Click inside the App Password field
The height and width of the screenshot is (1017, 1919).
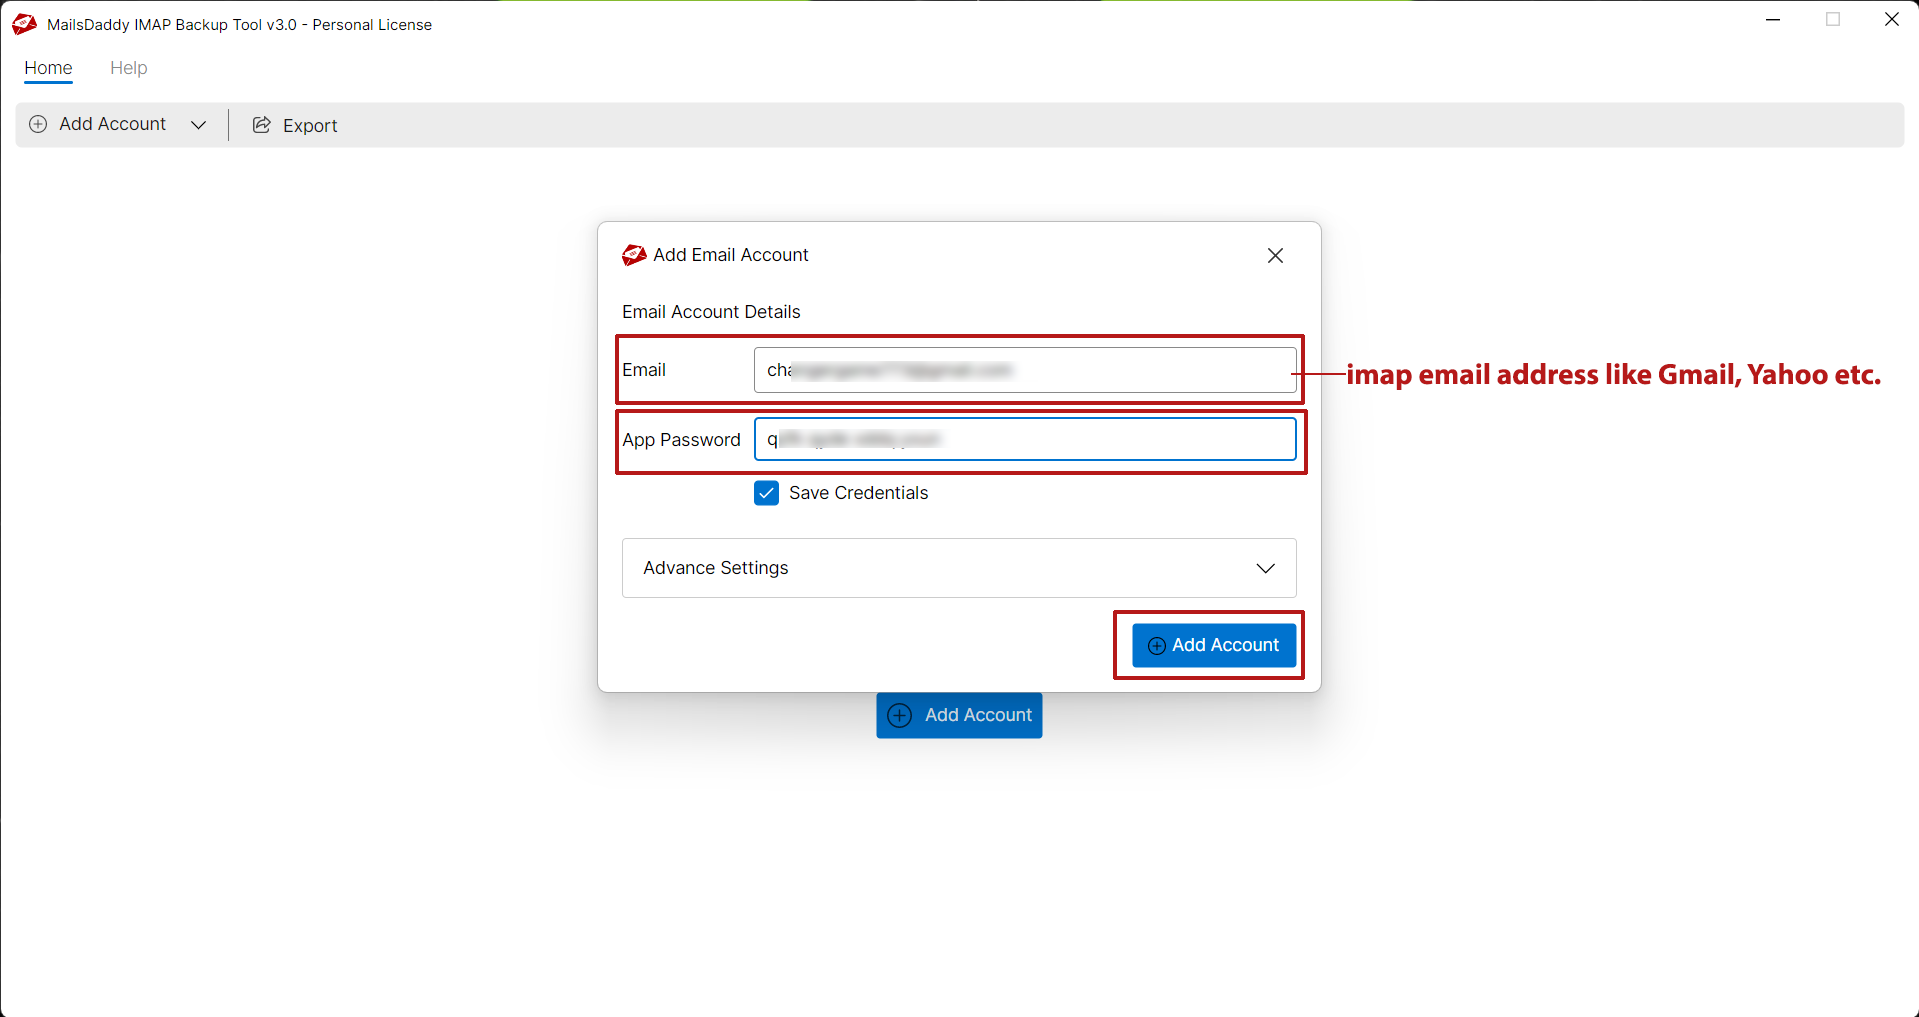tap(1025, 439)
